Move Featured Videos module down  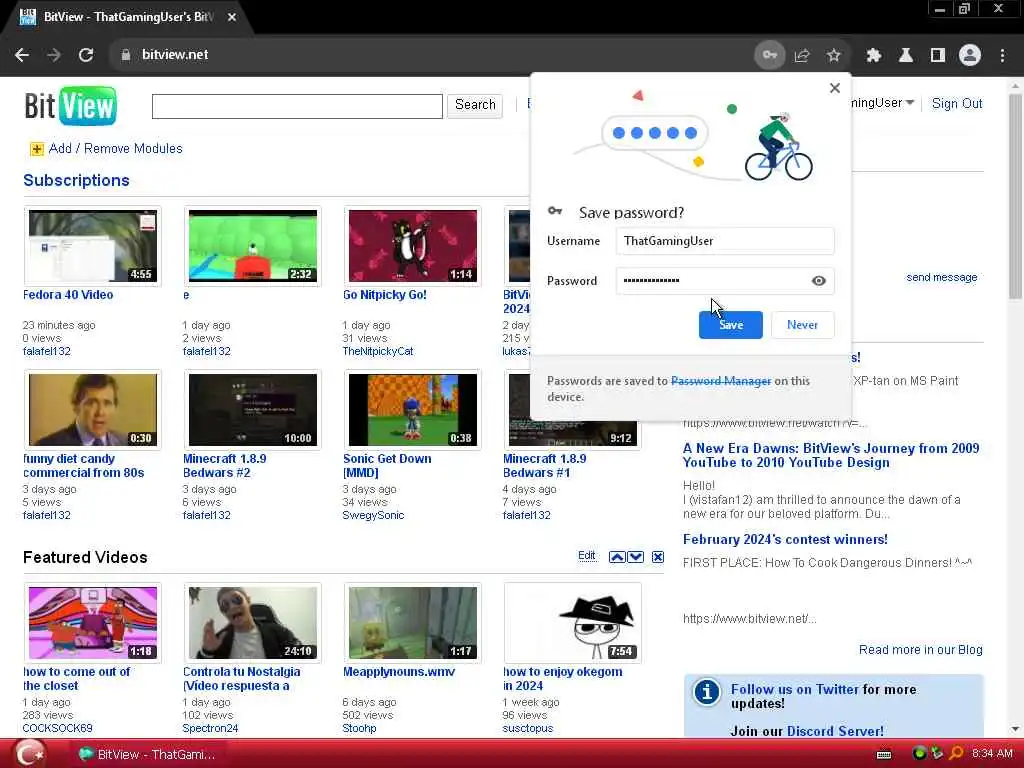pos(635,557)
